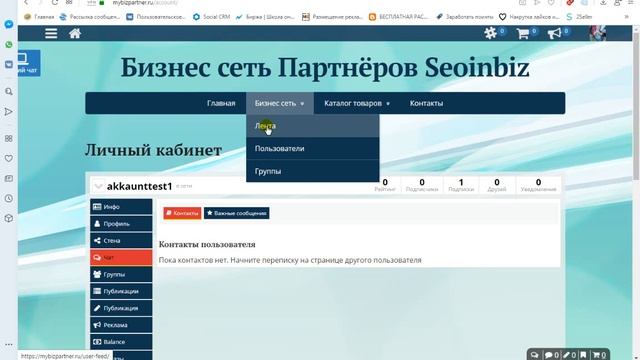Open the send arrow icon in the browser sidebar
Image resolution: width=640 pixels, height=360 pixels.
coord(9,111)
